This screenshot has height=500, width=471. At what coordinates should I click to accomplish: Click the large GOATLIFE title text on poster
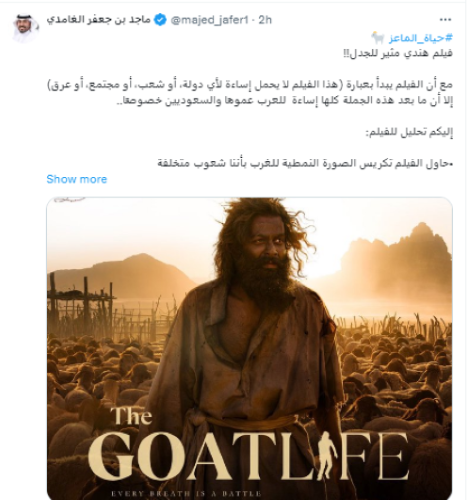248,455
